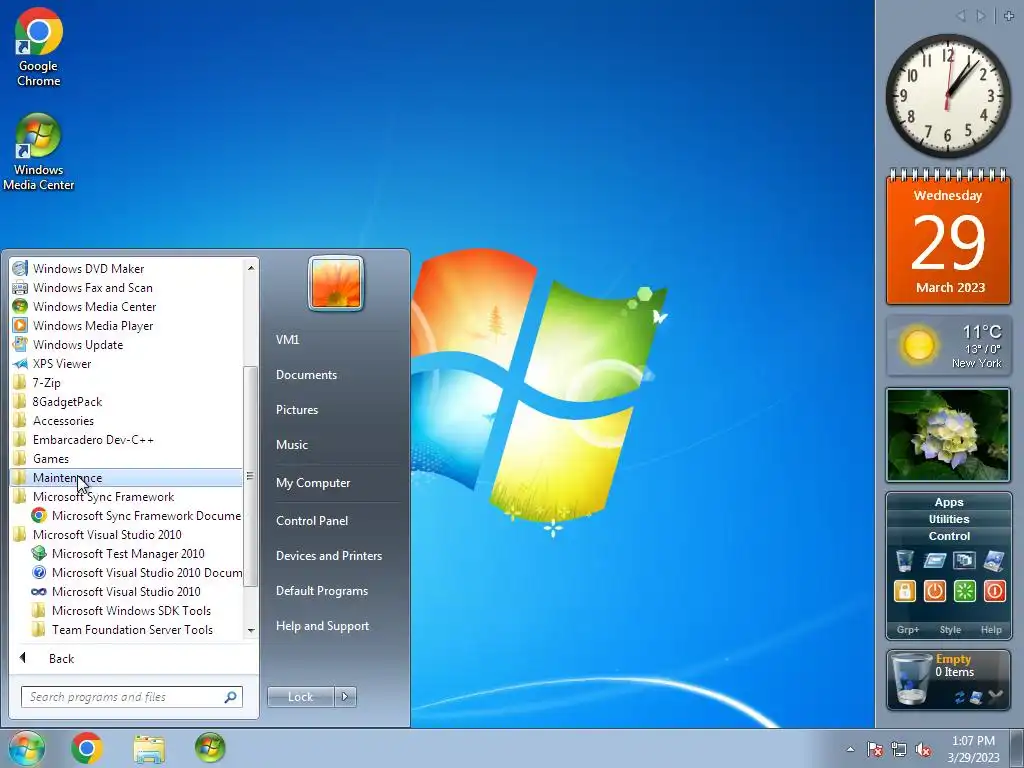Click the network tray icon
This screenshot has width=1024, height=768.
[899, 749]
